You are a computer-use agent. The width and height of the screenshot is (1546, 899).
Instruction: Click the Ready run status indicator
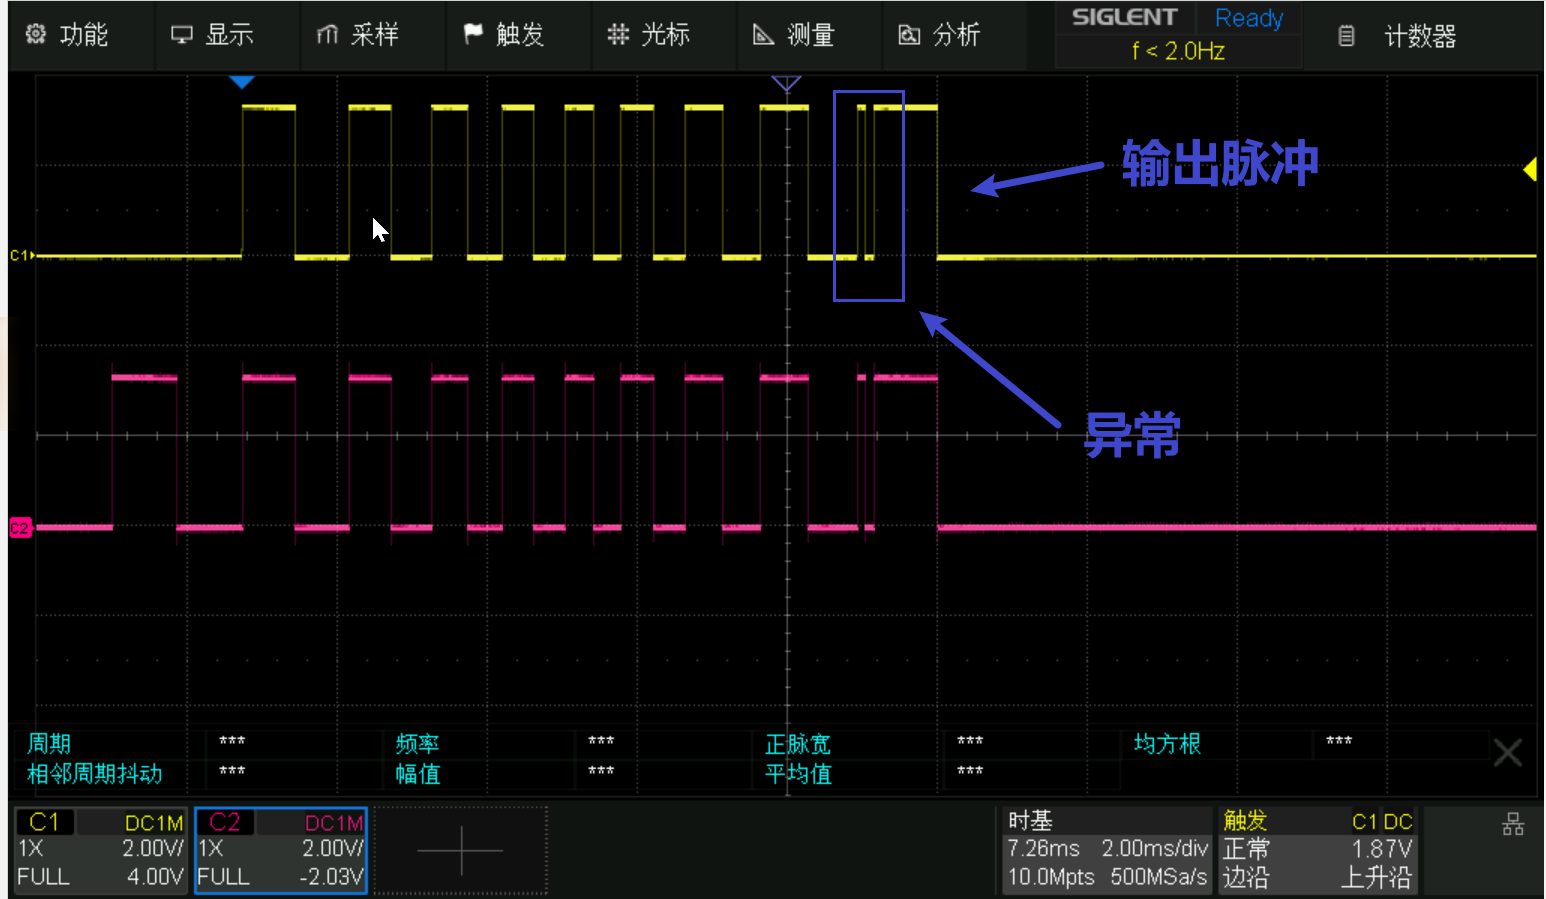point(1249,18)
